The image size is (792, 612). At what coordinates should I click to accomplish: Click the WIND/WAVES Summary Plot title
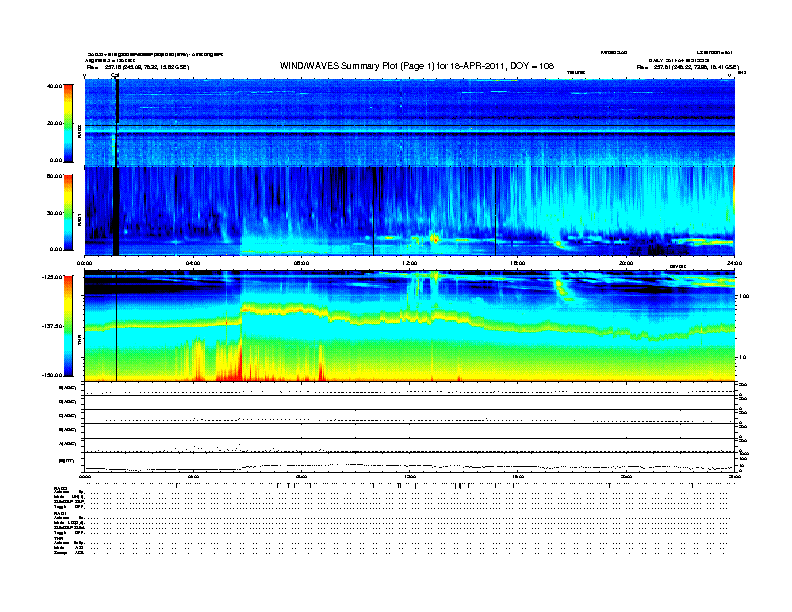click(417, 66)
